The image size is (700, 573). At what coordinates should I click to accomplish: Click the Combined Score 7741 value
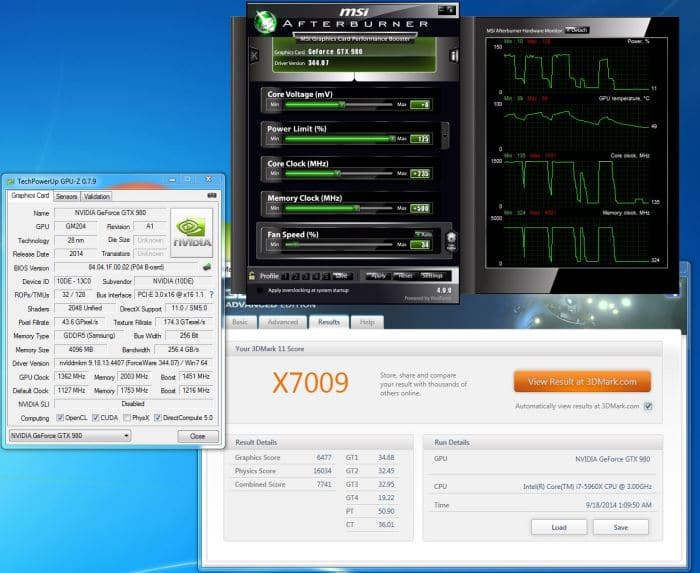tap(324, 484)
